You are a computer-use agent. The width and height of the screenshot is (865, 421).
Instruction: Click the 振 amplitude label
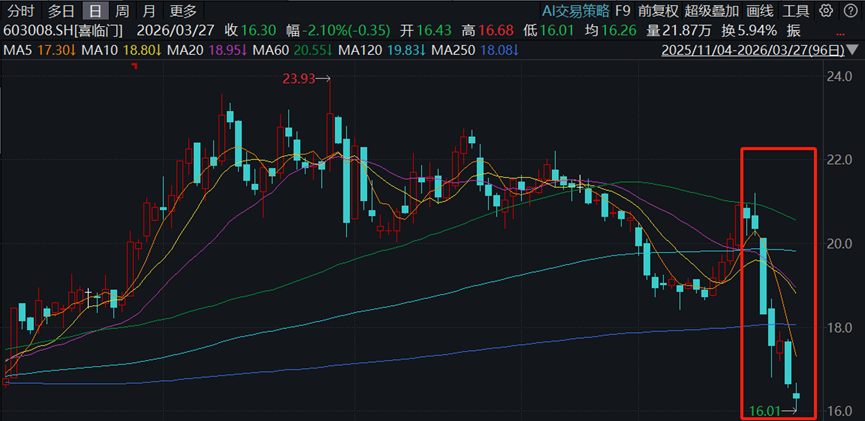point(795,30)
